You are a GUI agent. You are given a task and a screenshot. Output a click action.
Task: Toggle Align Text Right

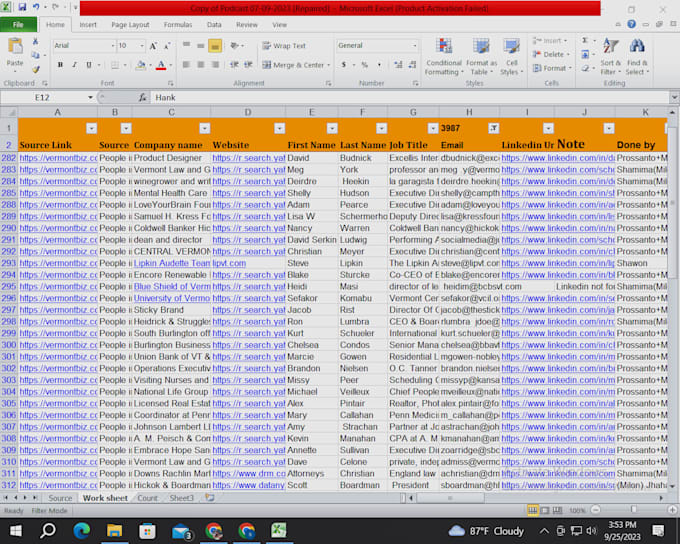pos(215,65)
